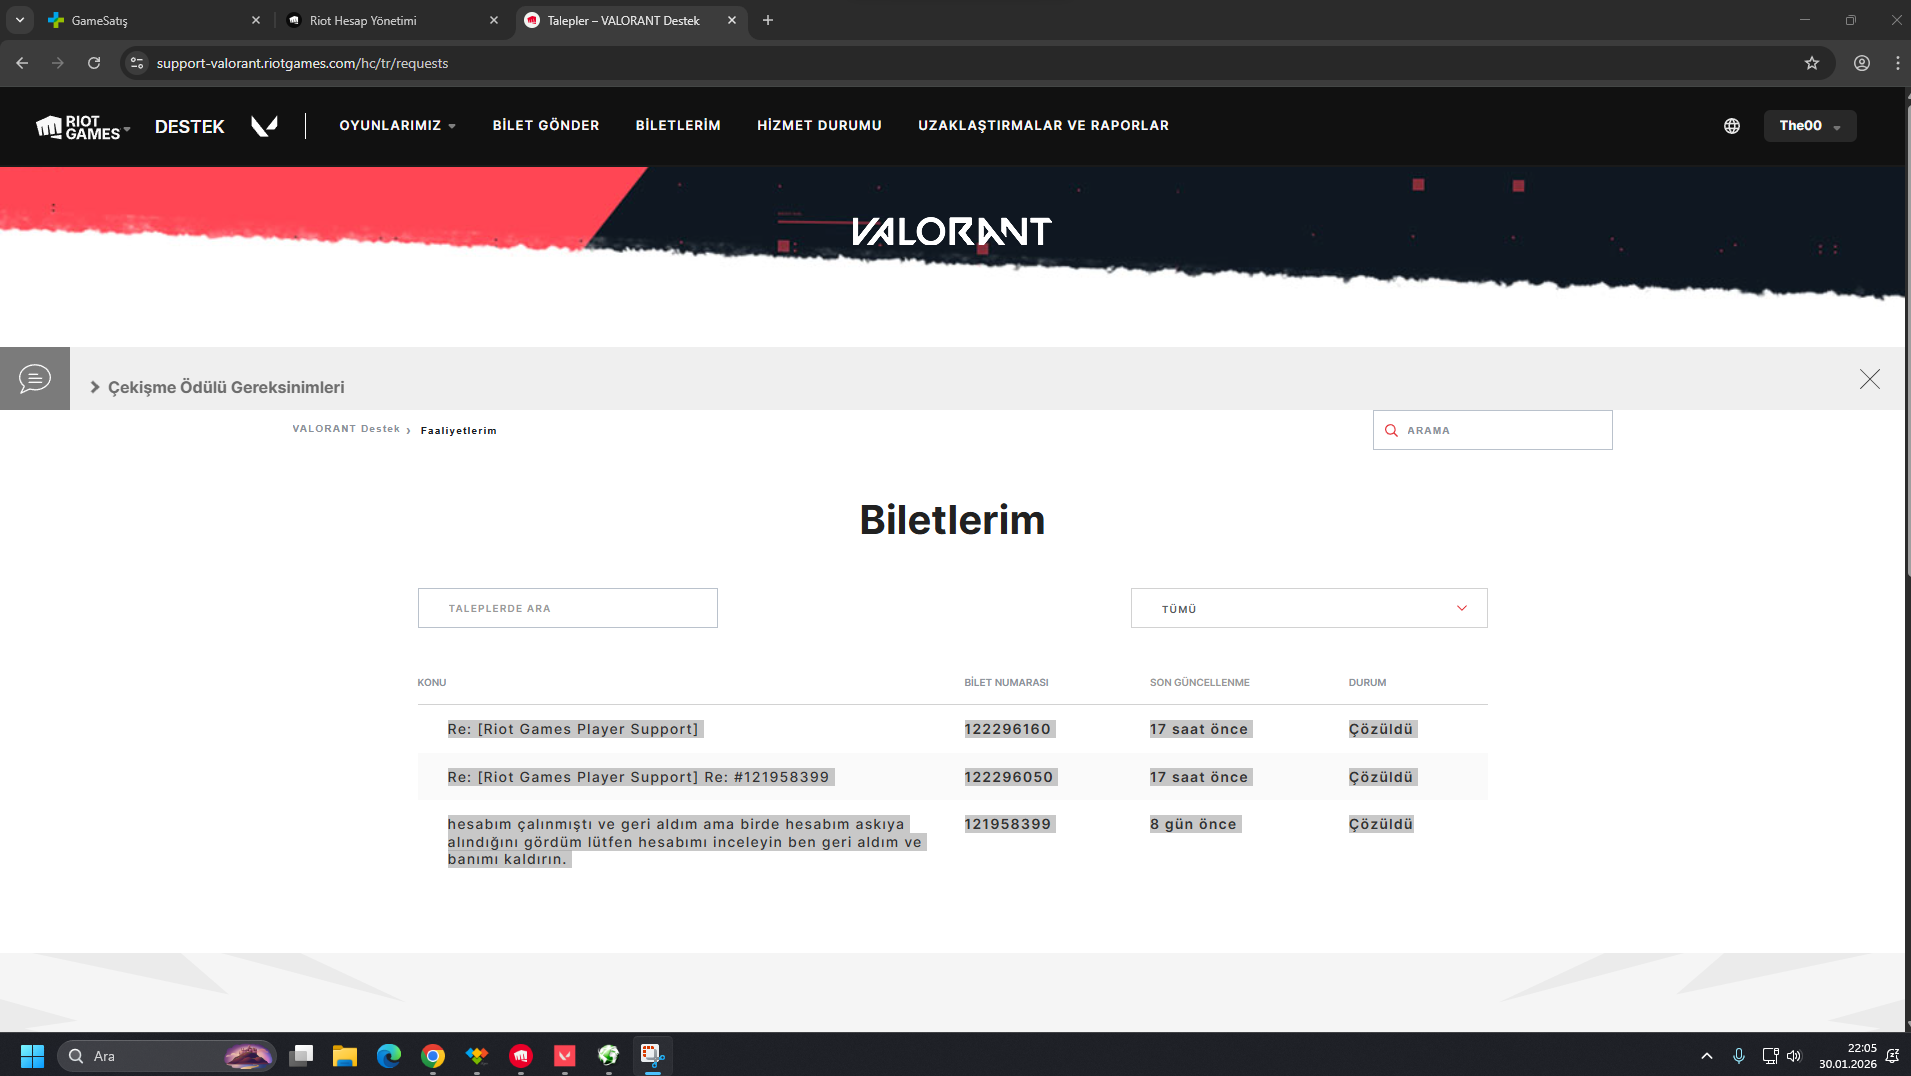Image resolution: width=1911 pixels, height=1076 pixels.
Task: Open Uzaklaştırmalar ve Raporlar
Action: coord(1043,126)
